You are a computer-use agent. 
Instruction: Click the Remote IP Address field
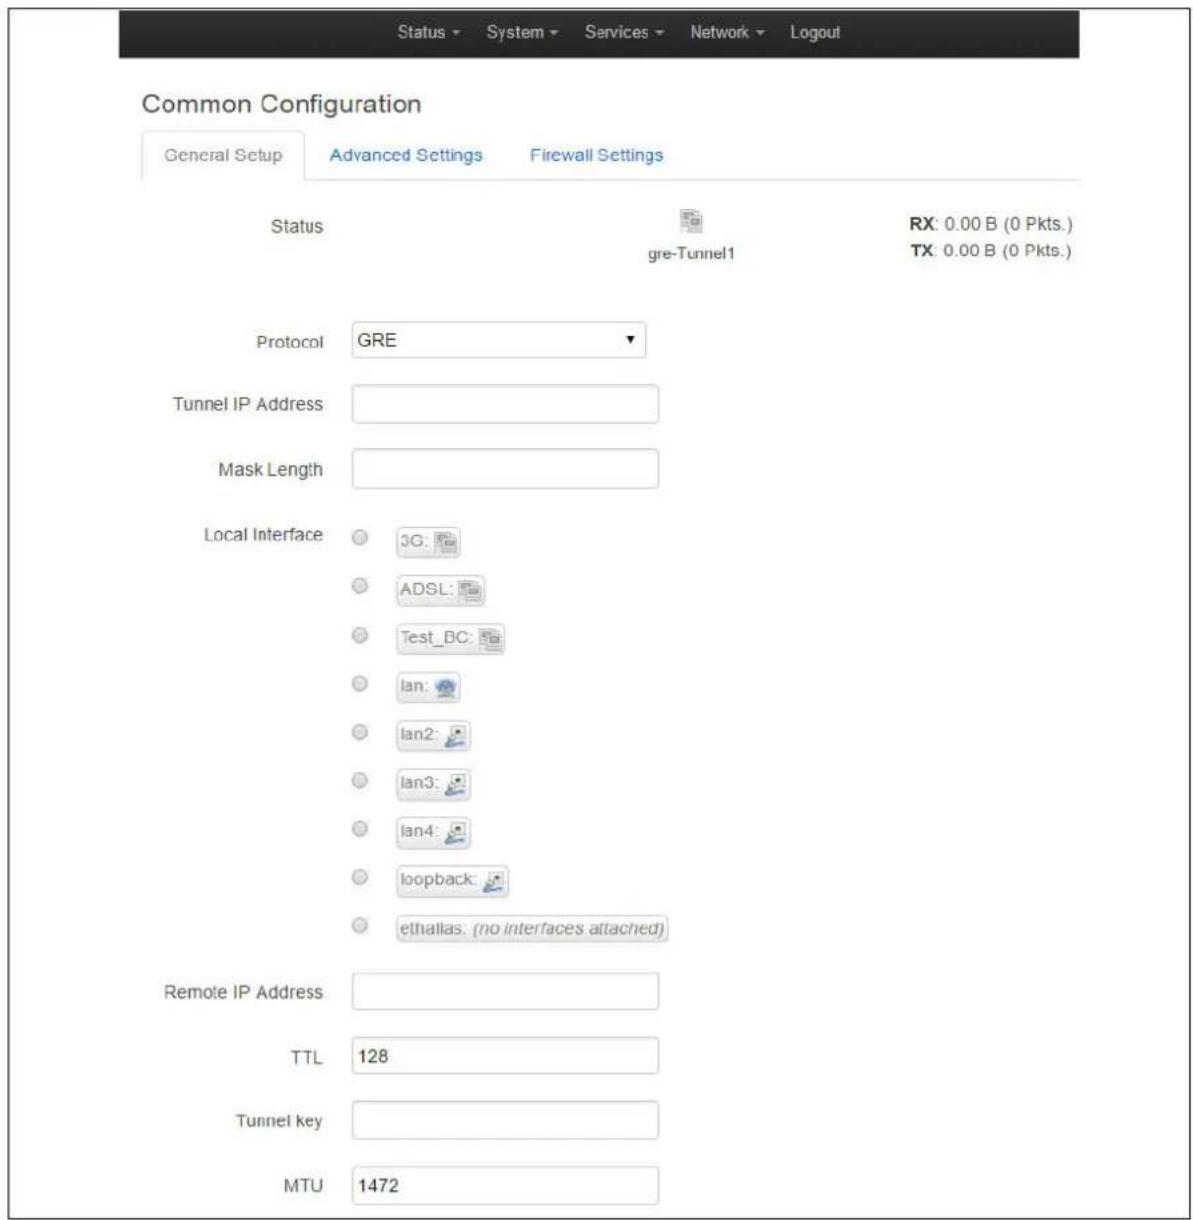coord(505,992)
